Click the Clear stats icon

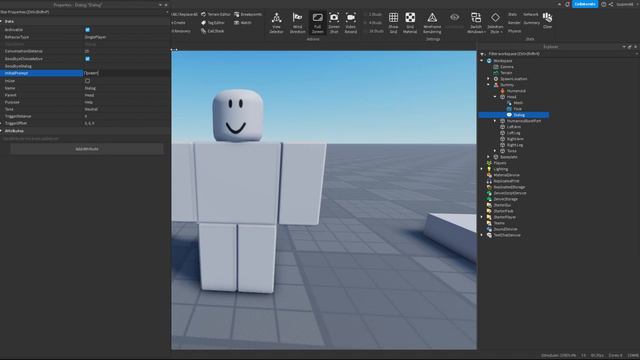pos(547,20)
